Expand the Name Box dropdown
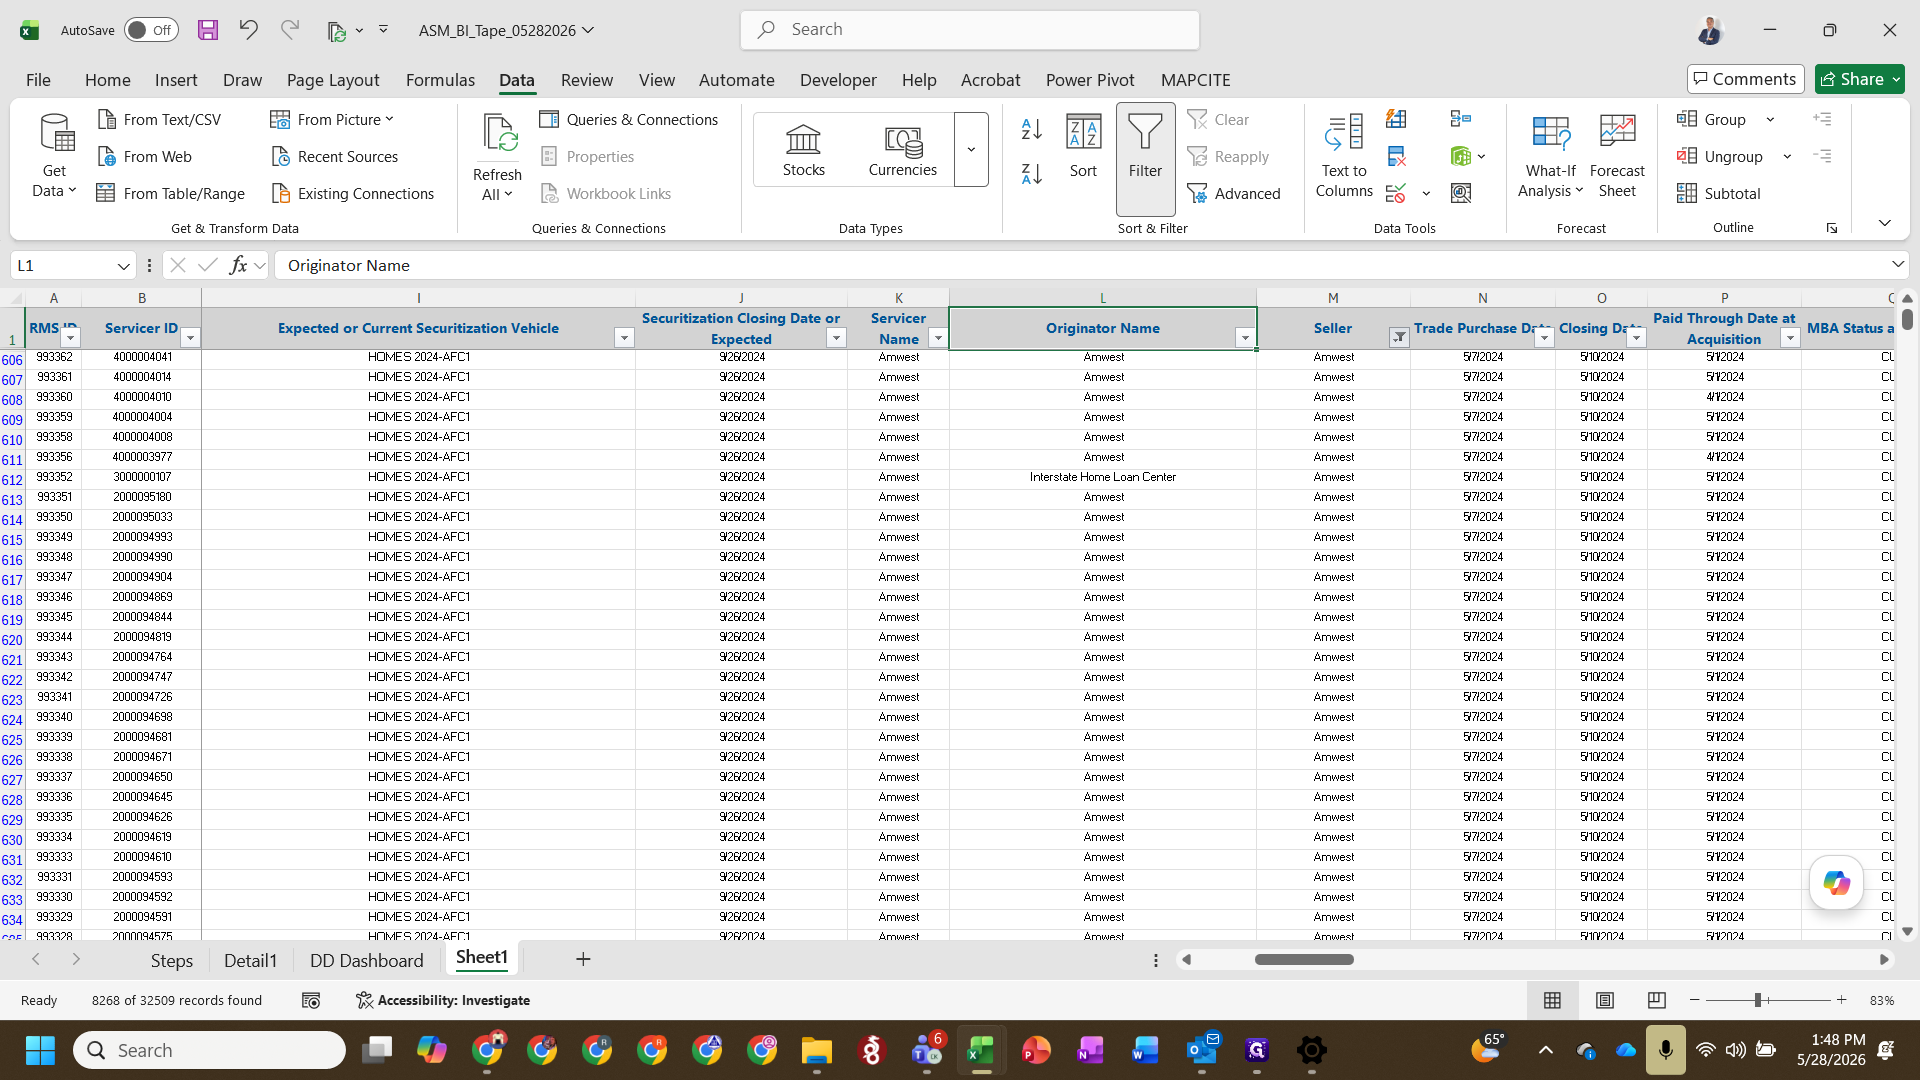Image resolution: width=1920 pixels, height=1080 pixels. (x=123, y=266)
